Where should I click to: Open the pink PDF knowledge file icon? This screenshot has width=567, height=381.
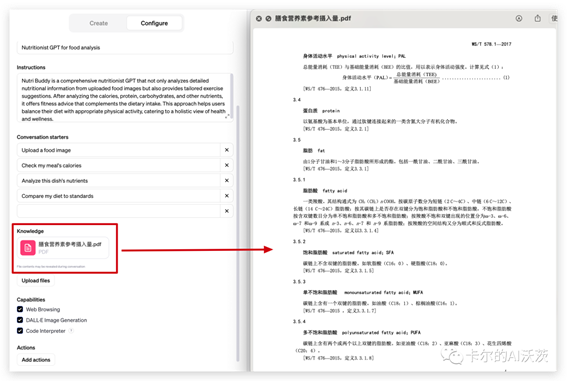[28, 248]
